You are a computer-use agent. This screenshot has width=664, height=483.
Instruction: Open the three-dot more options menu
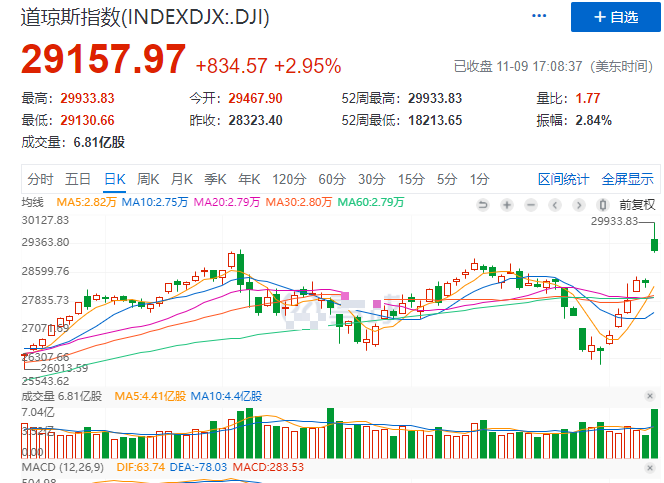click(x=539, y=16)
